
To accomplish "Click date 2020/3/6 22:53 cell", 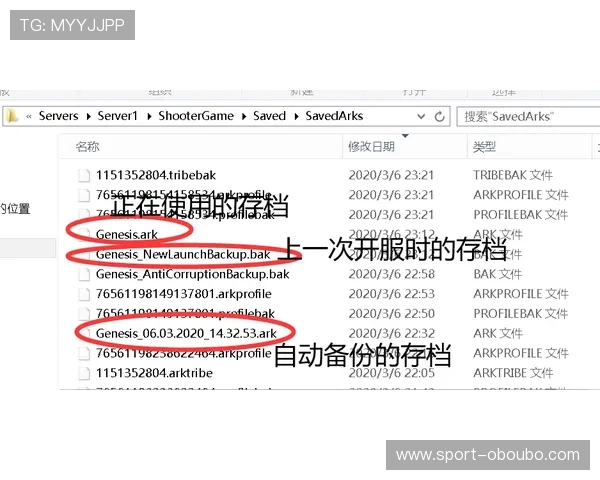I will [391, 294].
